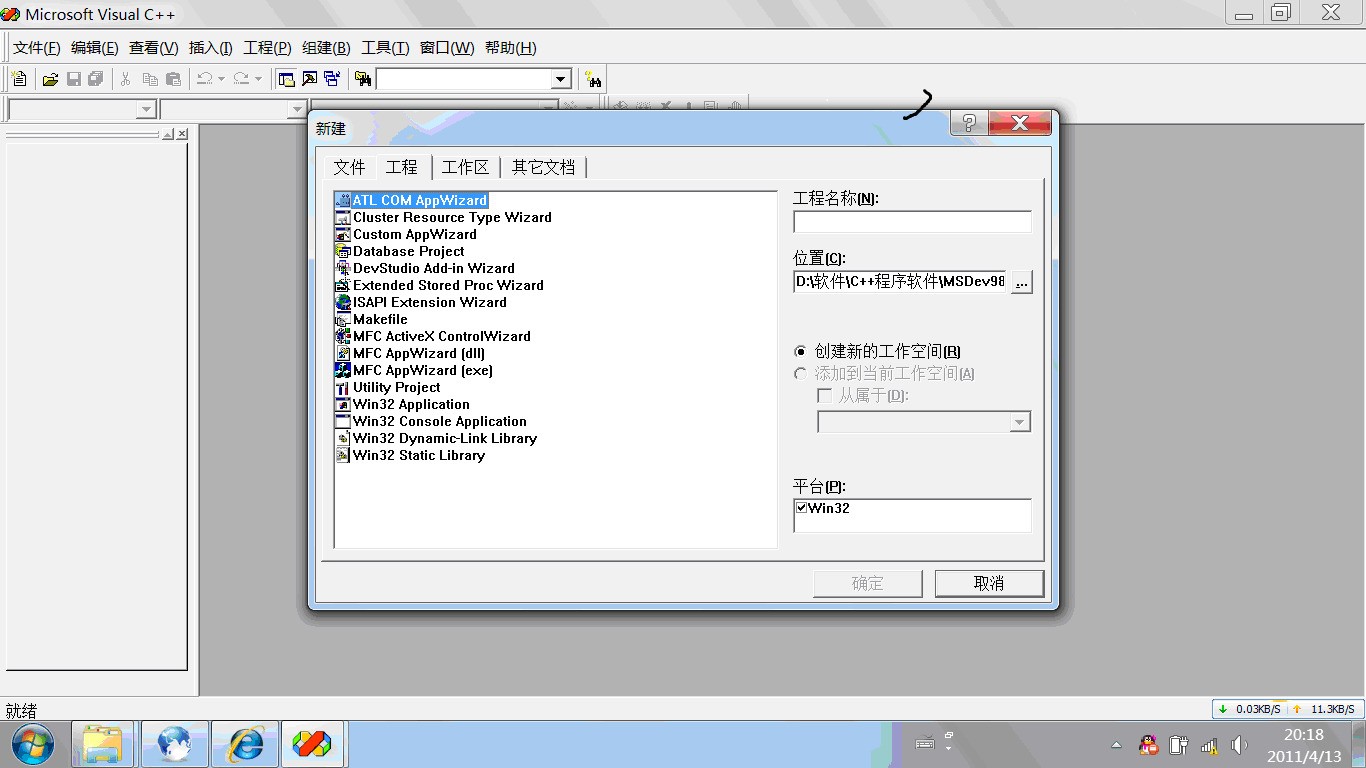1366x768 pixels.
Task: Click the 位置 path input field
Action: coord(900,281)
